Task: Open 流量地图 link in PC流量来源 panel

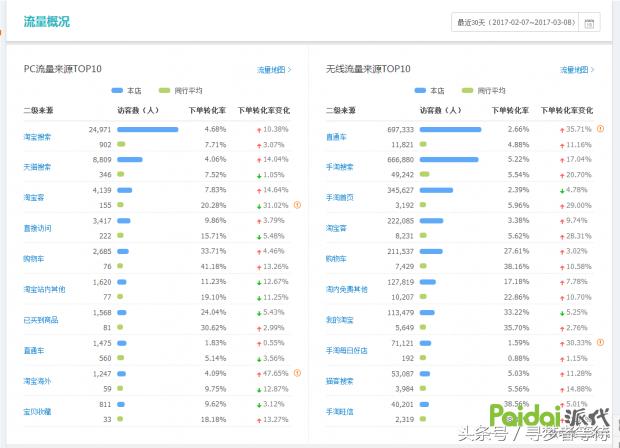Action: coord(274,70)
